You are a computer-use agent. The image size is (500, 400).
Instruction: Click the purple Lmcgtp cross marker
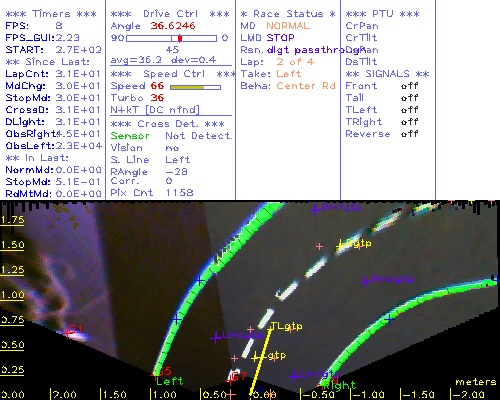tap(216, 337)
